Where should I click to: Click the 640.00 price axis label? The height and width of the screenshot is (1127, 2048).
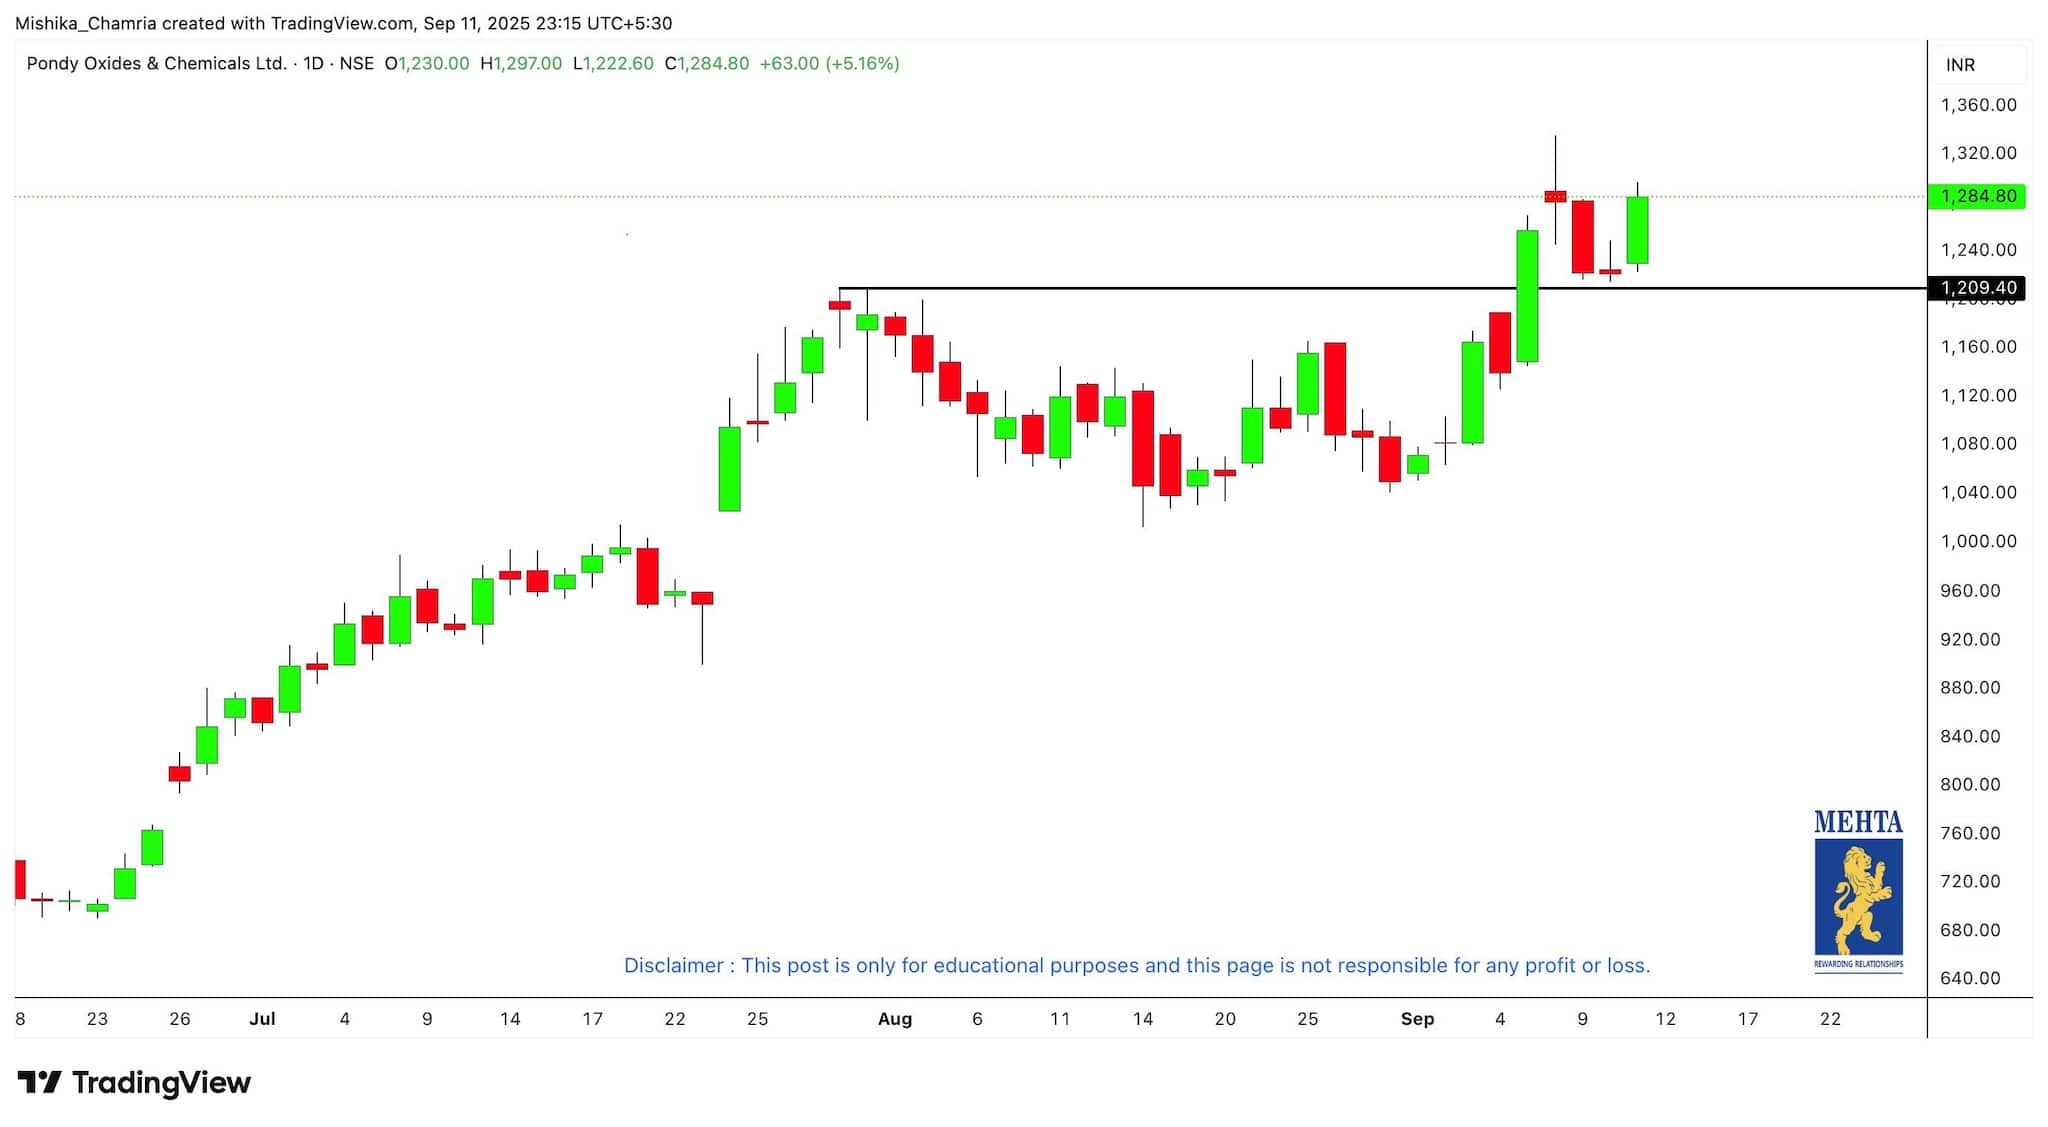1970,978
